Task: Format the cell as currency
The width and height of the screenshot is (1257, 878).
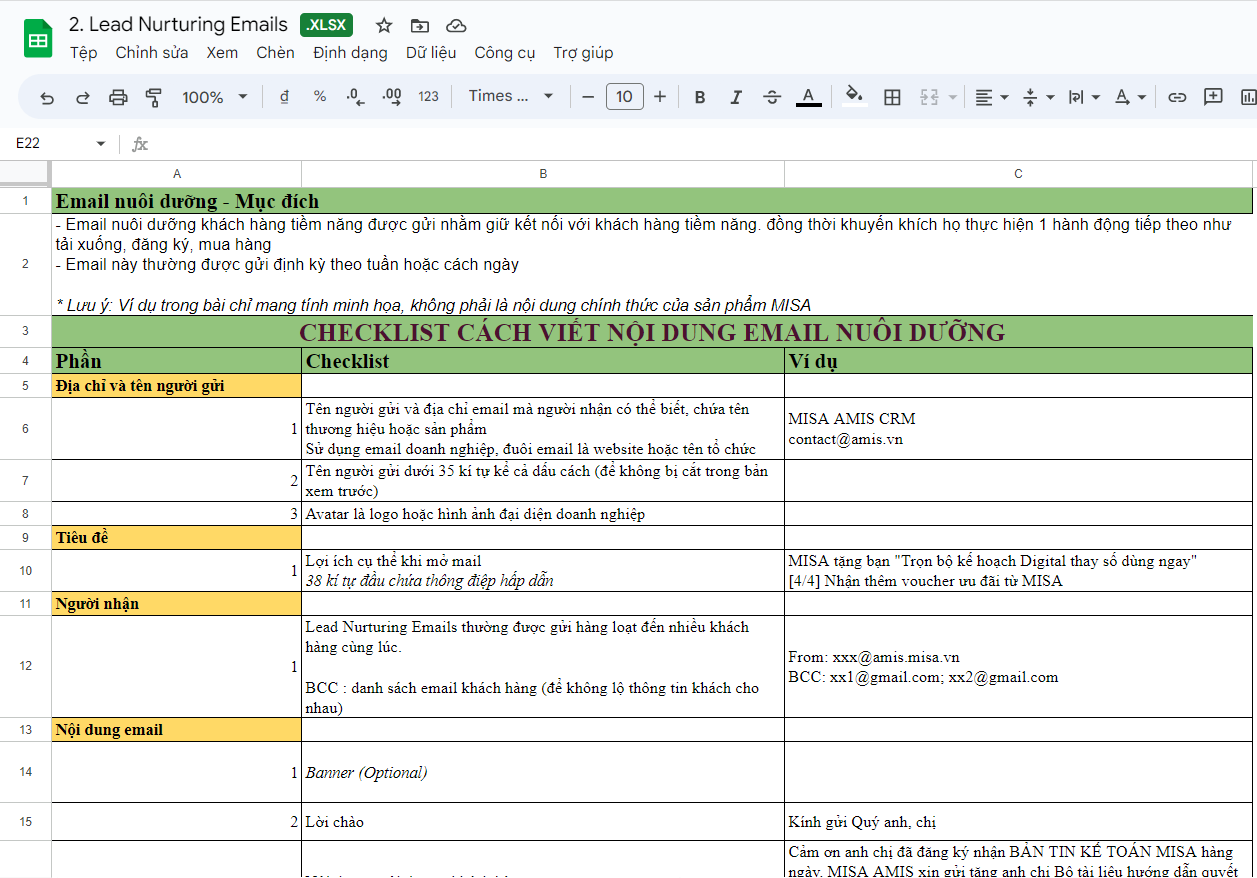Action: [x=285, y=97]
